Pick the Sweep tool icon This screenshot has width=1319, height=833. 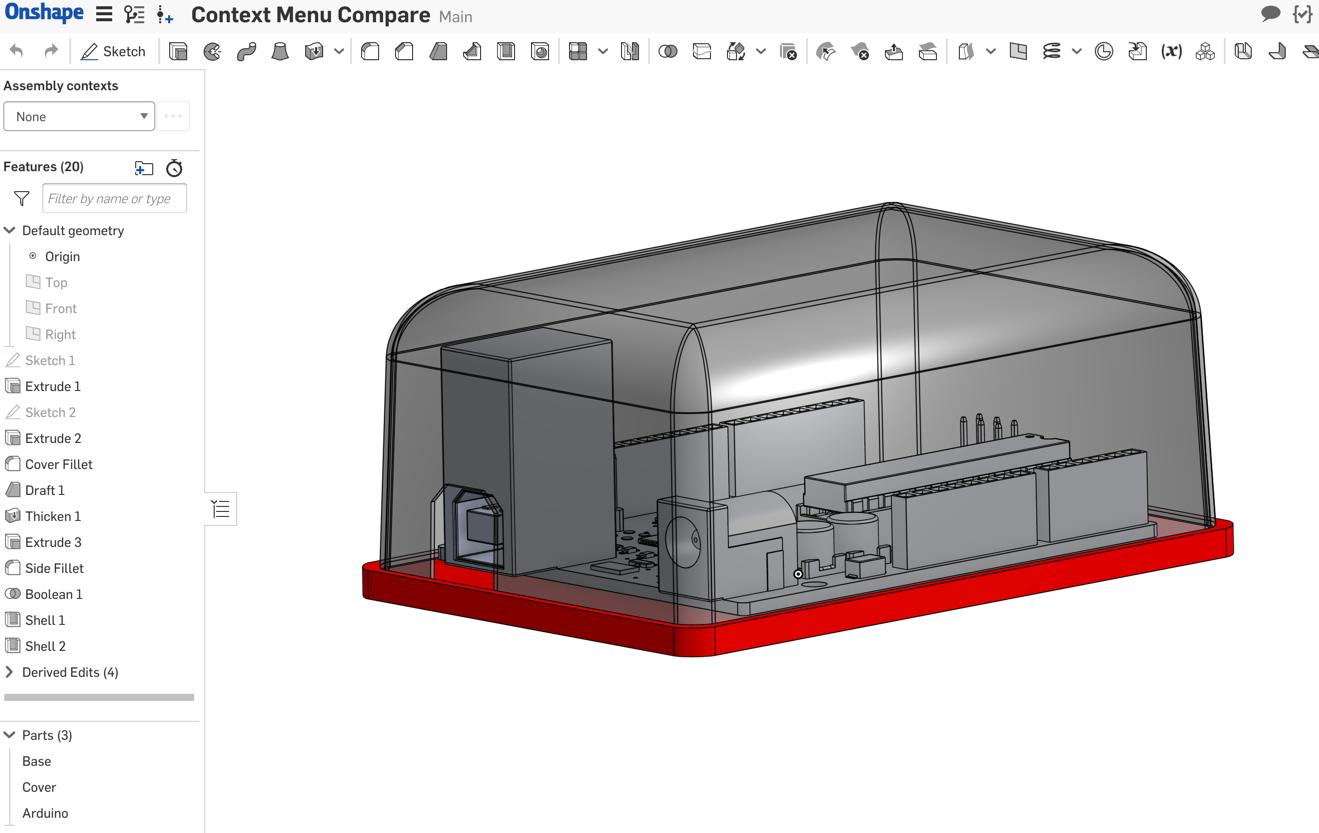246,51
